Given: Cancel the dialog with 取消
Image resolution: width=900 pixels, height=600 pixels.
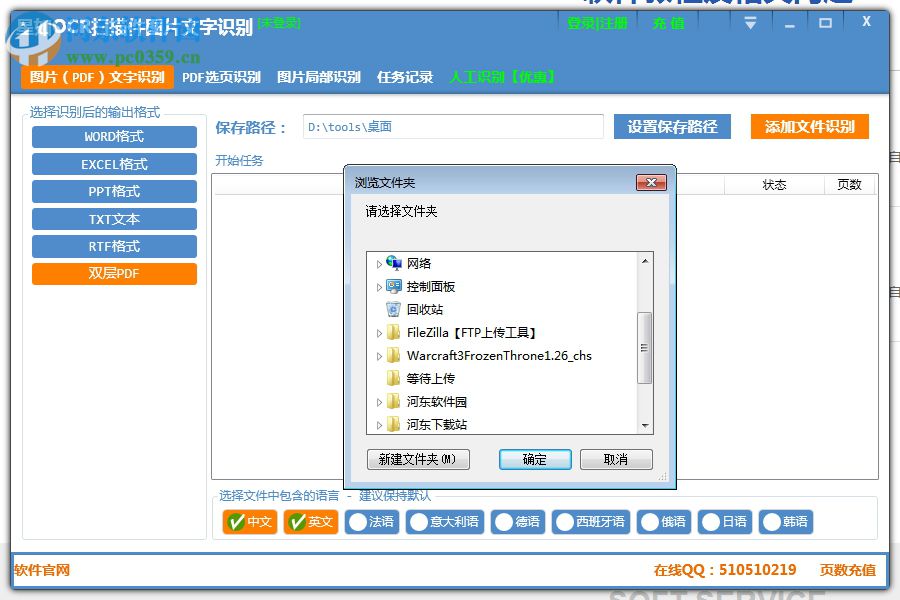Looking at the screenshot, I should (616, 459).
